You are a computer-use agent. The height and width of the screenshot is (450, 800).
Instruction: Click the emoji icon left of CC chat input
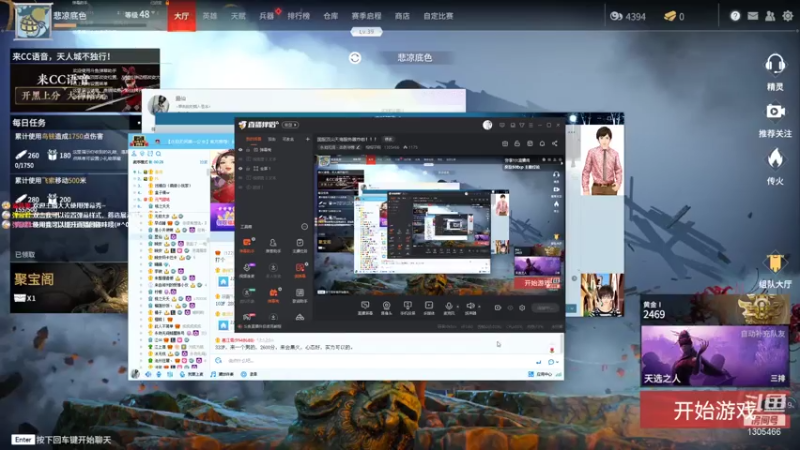218,361
